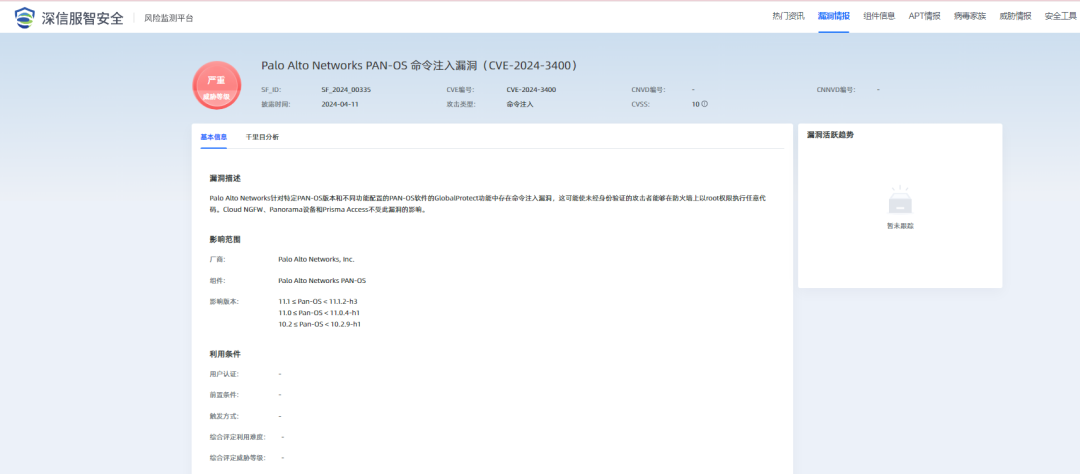The height and width of the screenshot is (474, 1080).
Task: Click the 2024-04-11 disclosure date
Action: [x=340, y=105]
